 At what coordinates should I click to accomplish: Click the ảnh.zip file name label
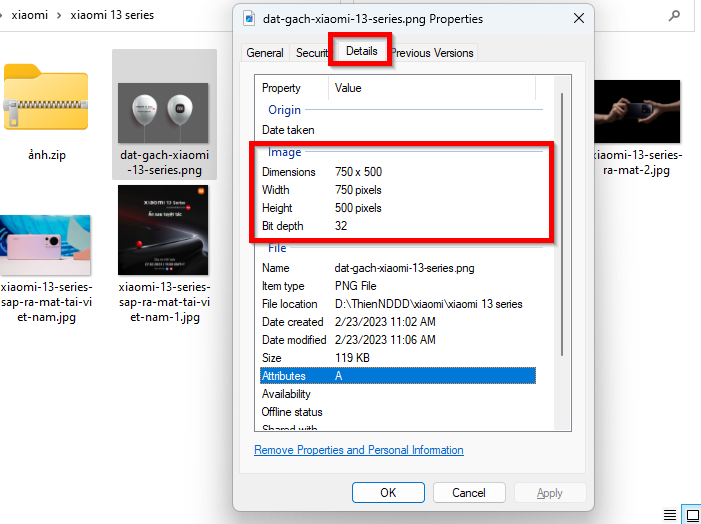(46, 155)
